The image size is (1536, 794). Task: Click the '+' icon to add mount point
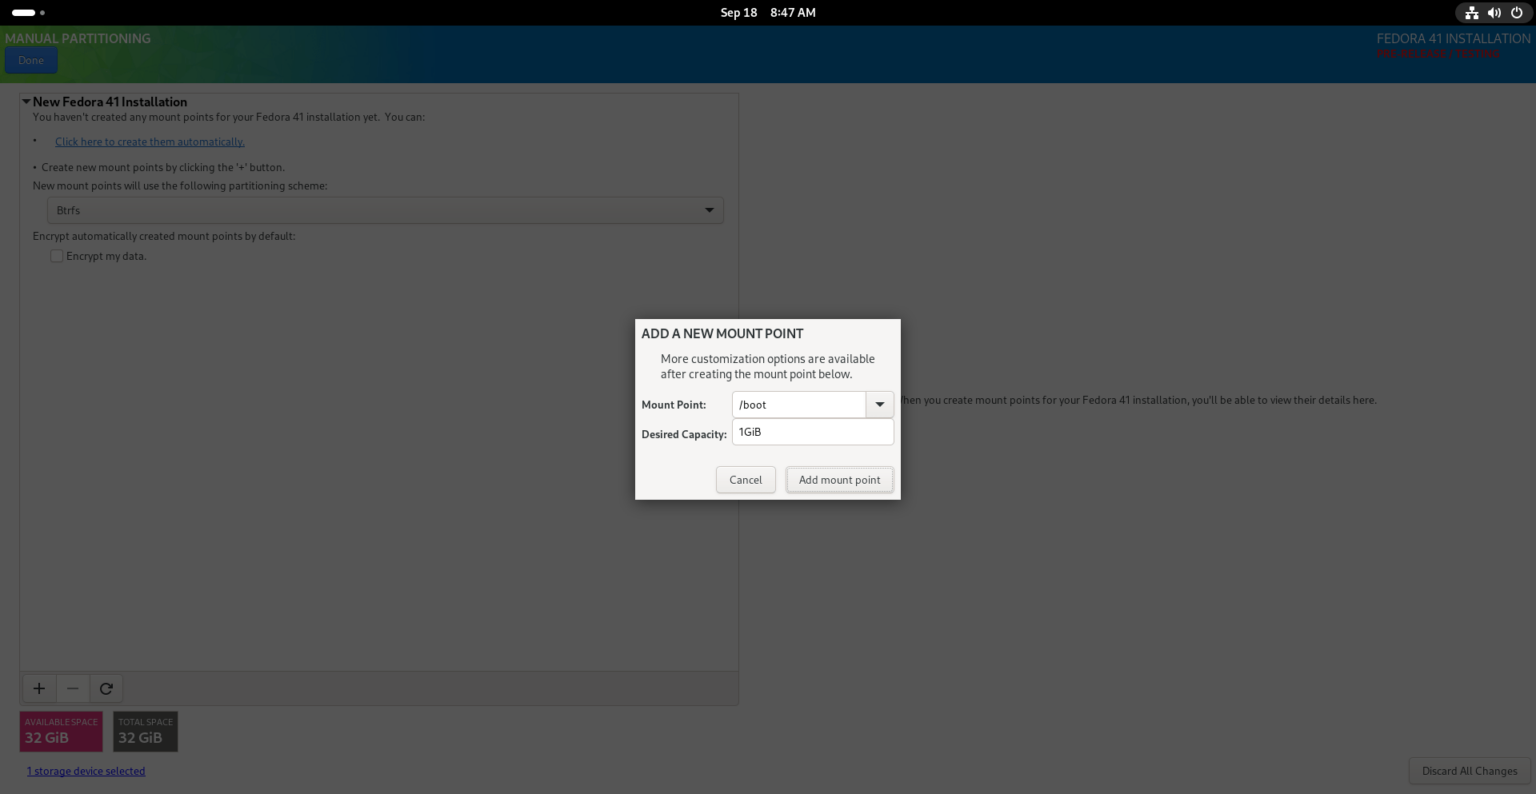(x=39, y=688)
